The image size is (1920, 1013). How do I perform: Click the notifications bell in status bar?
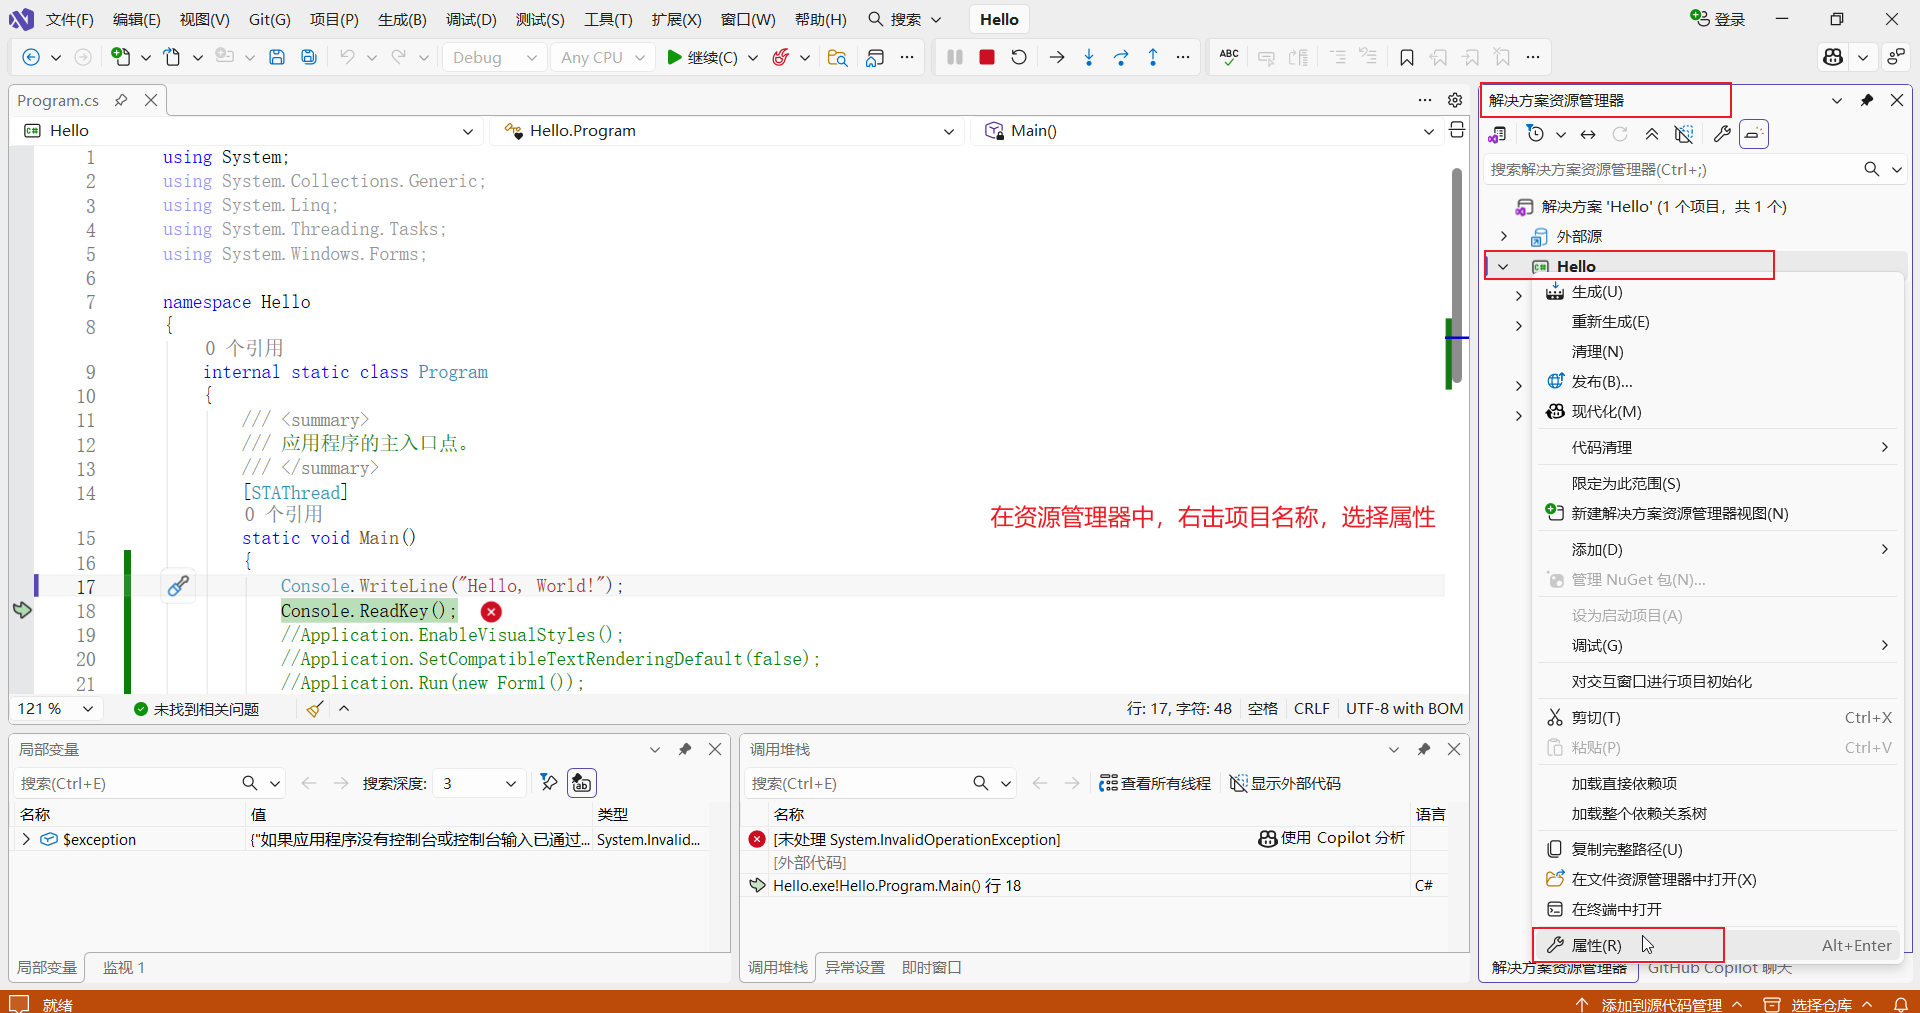1901,1004
